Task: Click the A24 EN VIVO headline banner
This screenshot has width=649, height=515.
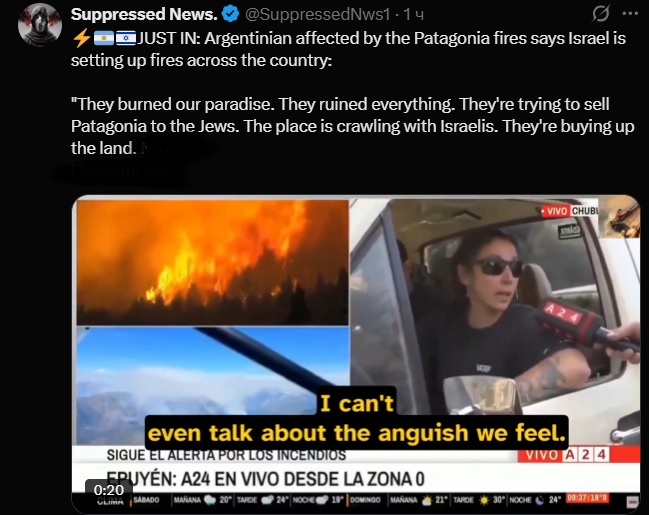Action: tap(265, 479)
